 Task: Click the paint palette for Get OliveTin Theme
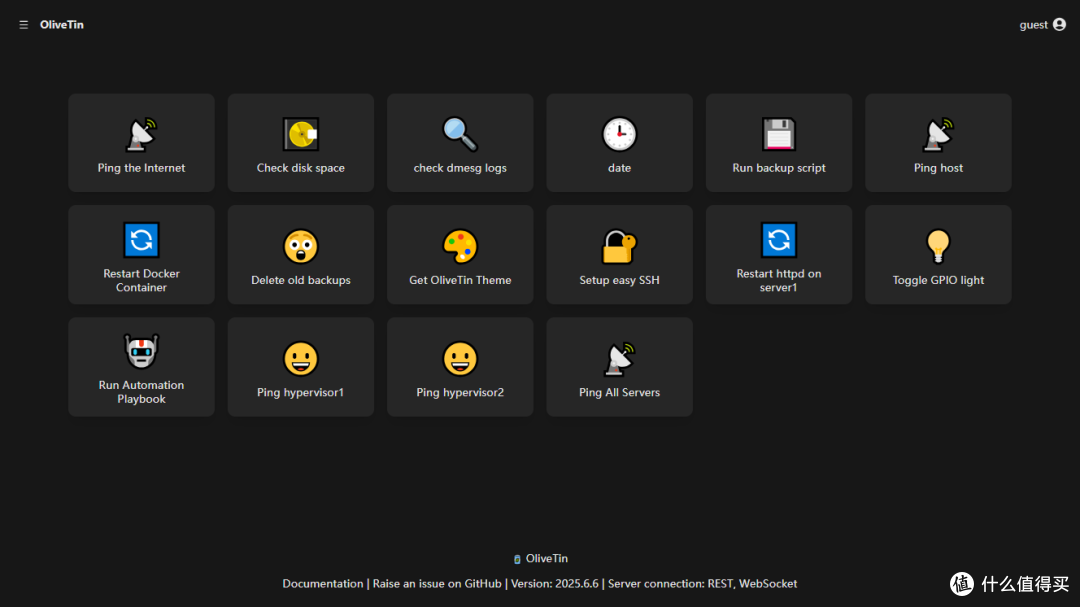460,246
